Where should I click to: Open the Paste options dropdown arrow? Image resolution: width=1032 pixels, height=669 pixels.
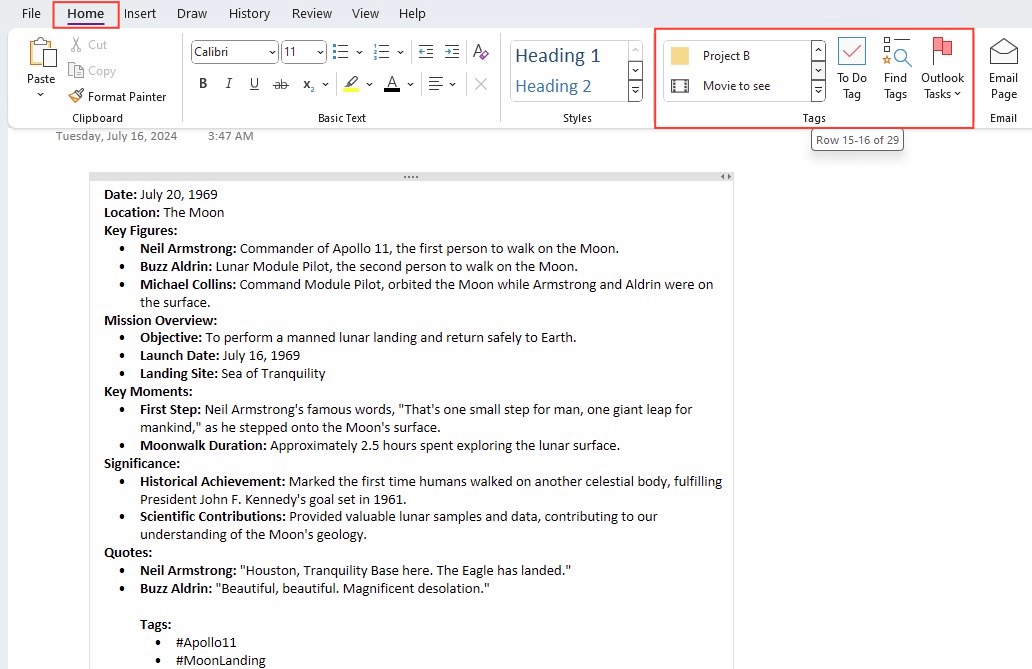coord(41,95)
